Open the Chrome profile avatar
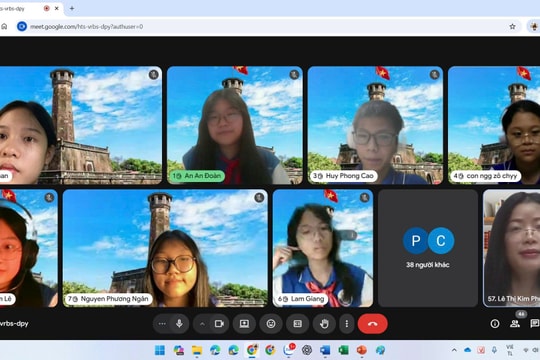 point(534,27)
